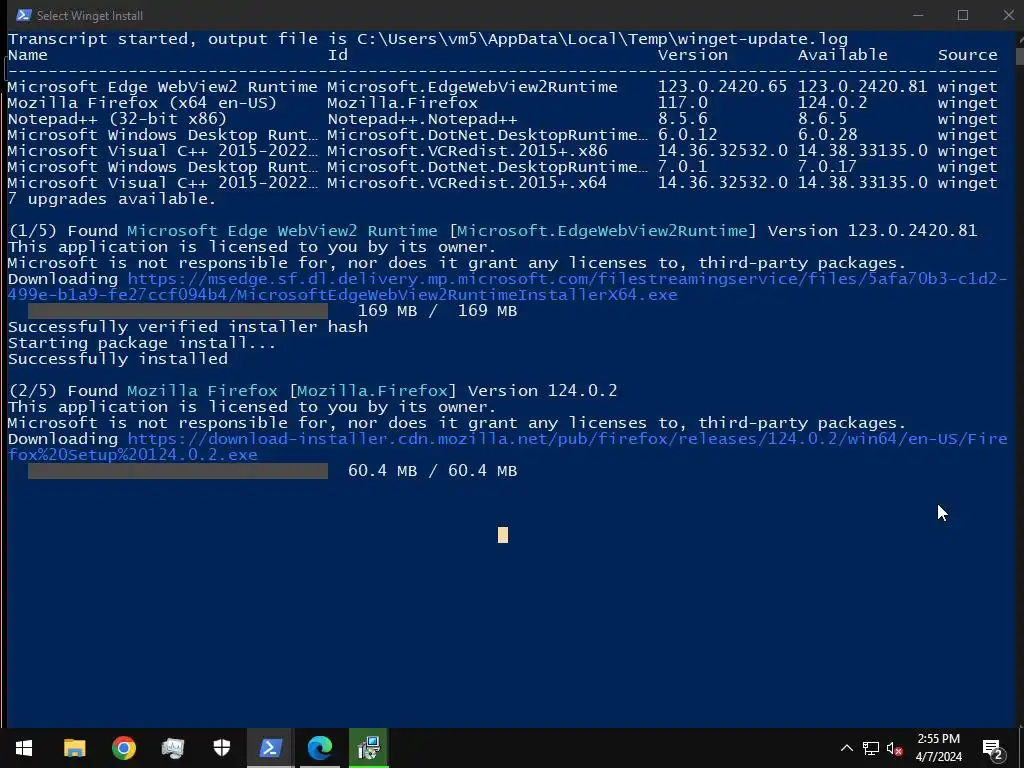1024x768 pixels.
Task: Click the Firefox 60.4 MB progress bar
Action: 178,470
